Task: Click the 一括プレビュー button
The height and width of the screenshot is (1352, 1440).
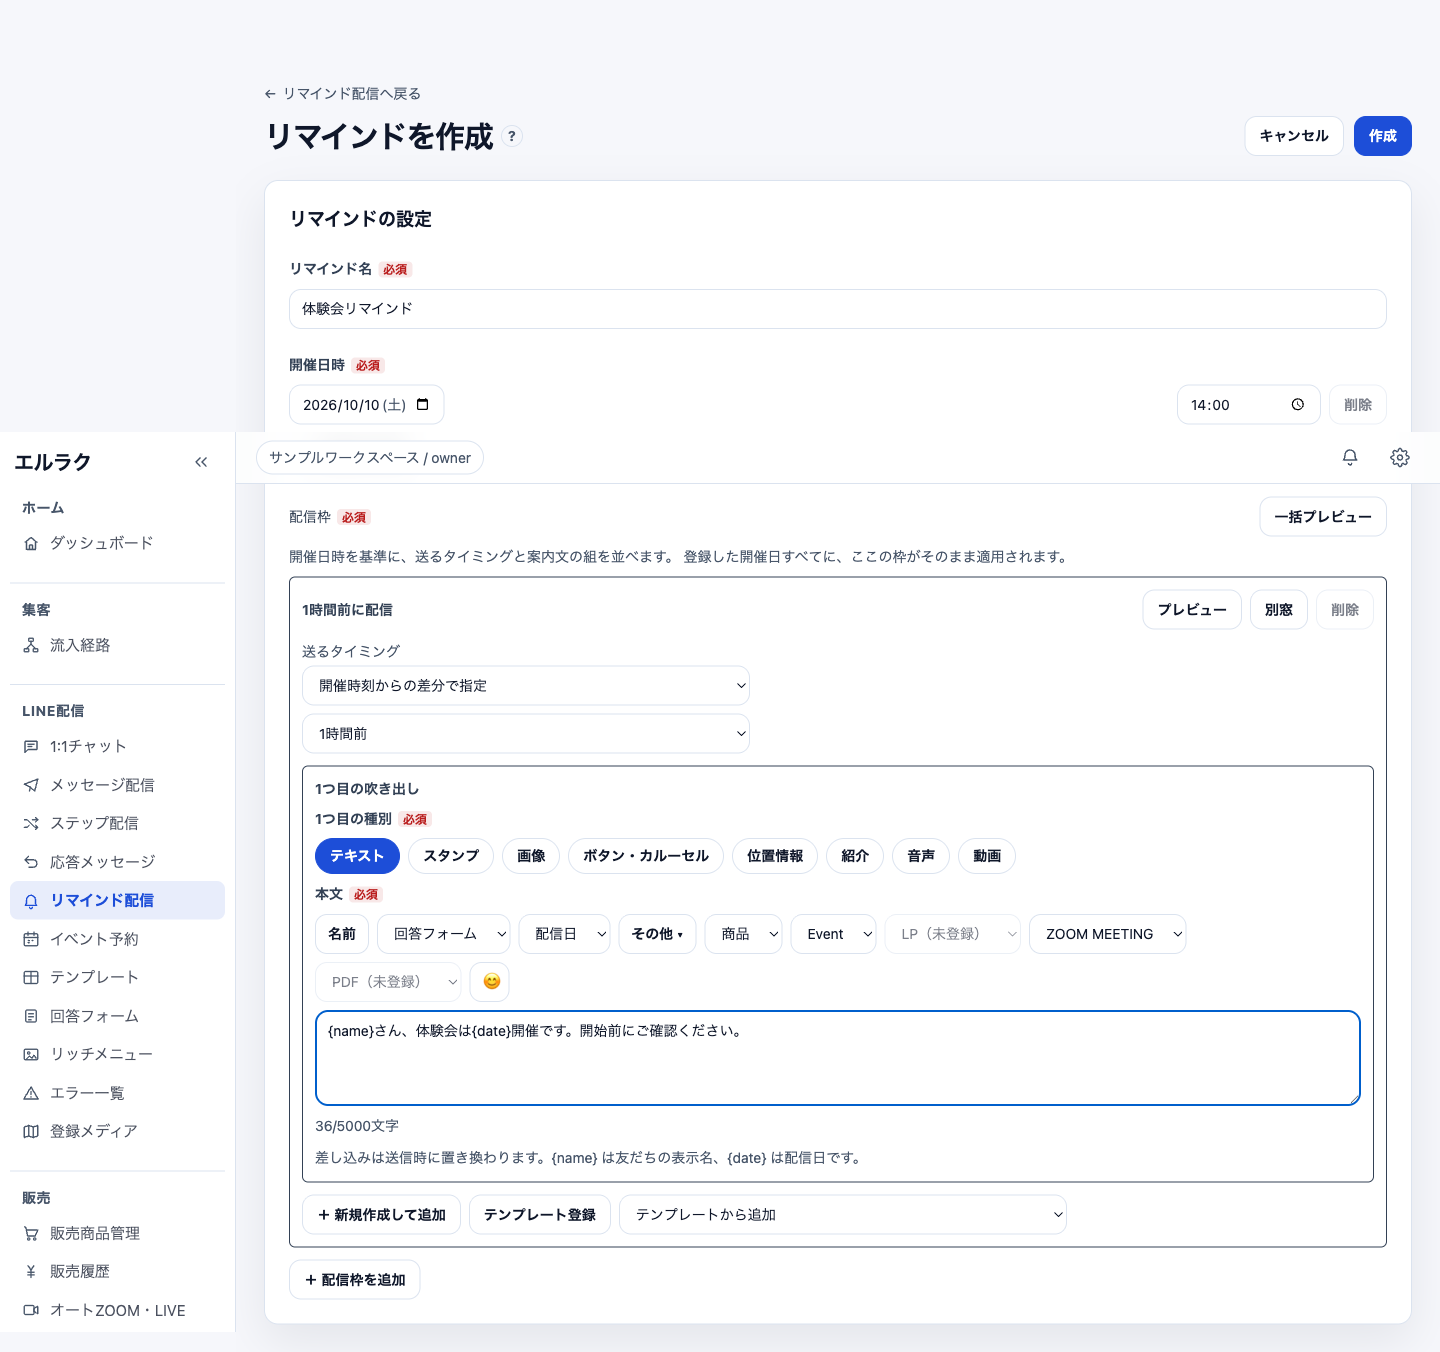Action: point(1323,517)
